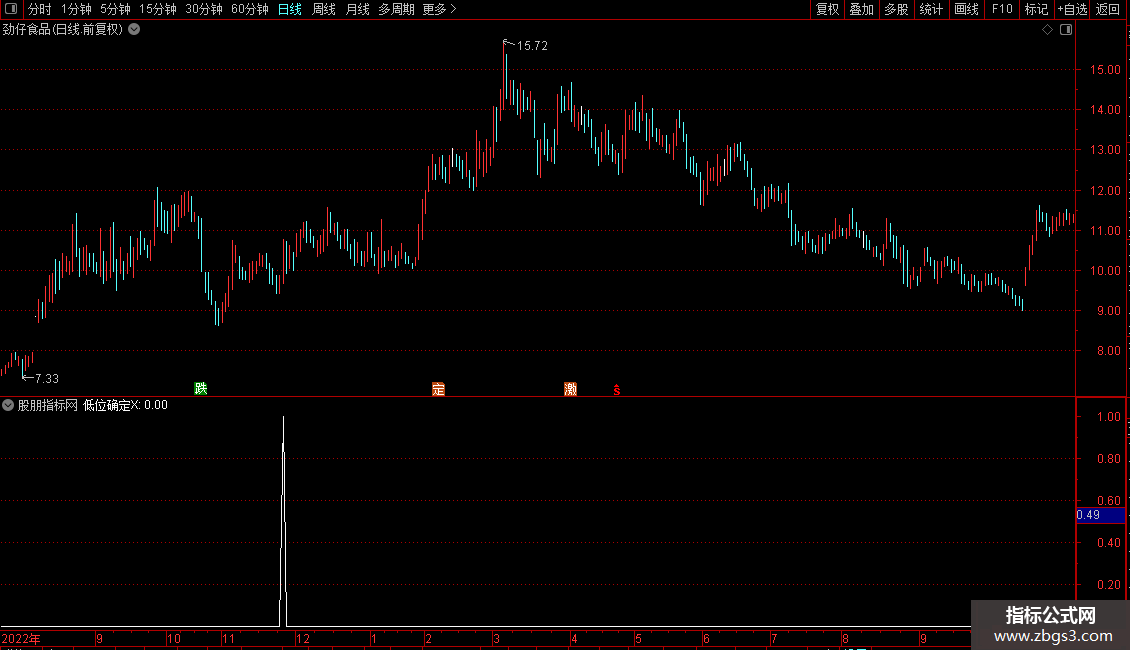Image resolution: width=1130 pixels, height=650 pixels.
Task: Open F10 company info
Action: pos(1002,9)
